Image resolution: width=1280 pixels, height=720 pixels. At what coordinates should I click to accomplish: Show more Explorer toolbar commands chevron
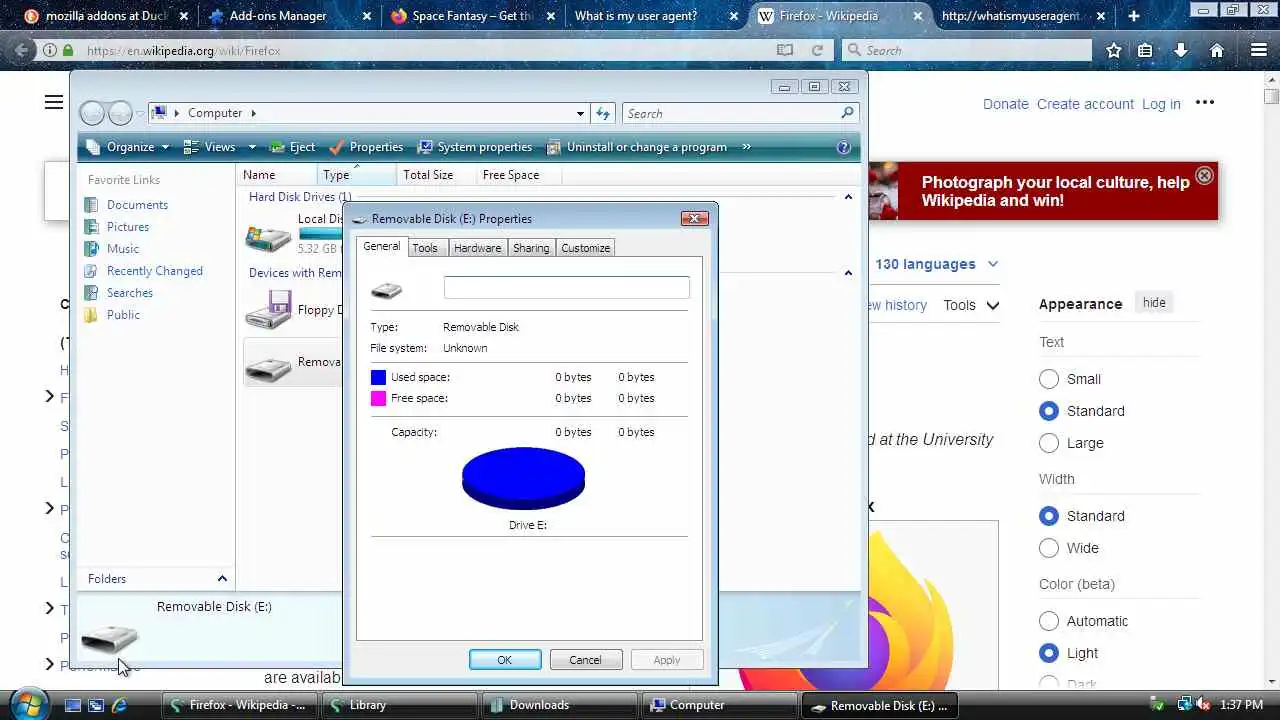[x=746, y=147]
